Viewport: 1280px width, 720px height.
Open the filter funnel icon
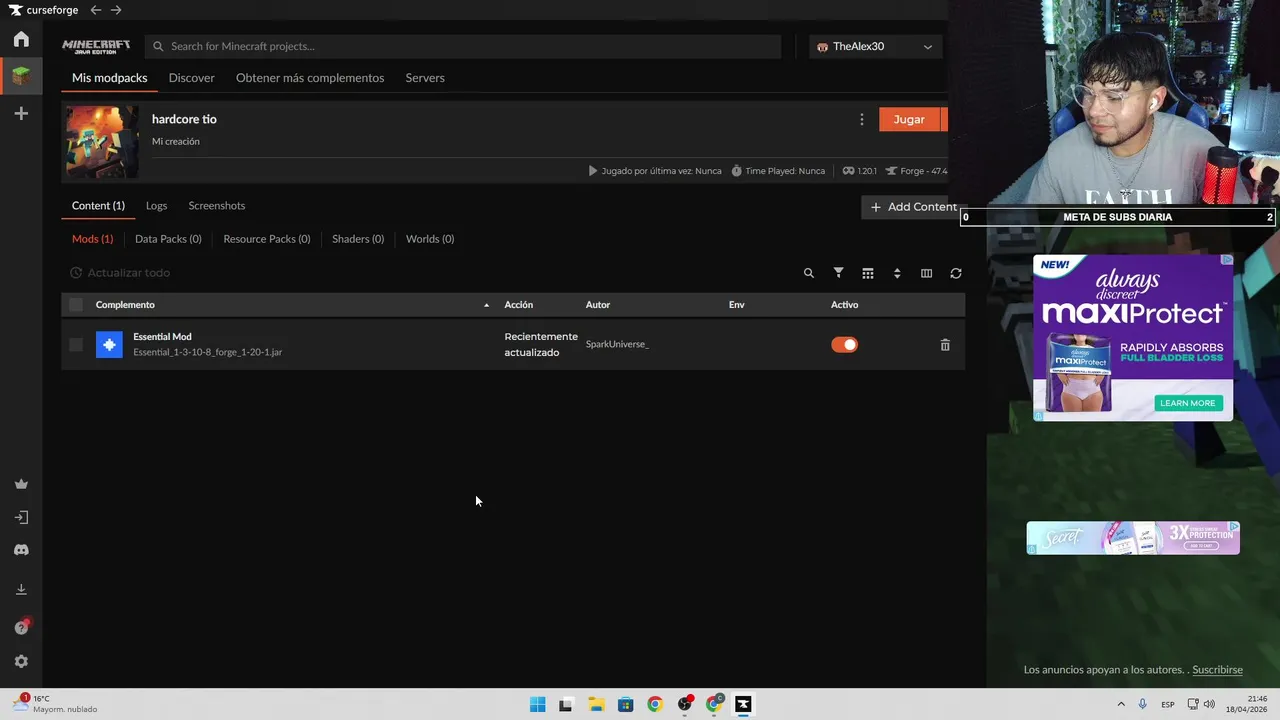[839, 273]
